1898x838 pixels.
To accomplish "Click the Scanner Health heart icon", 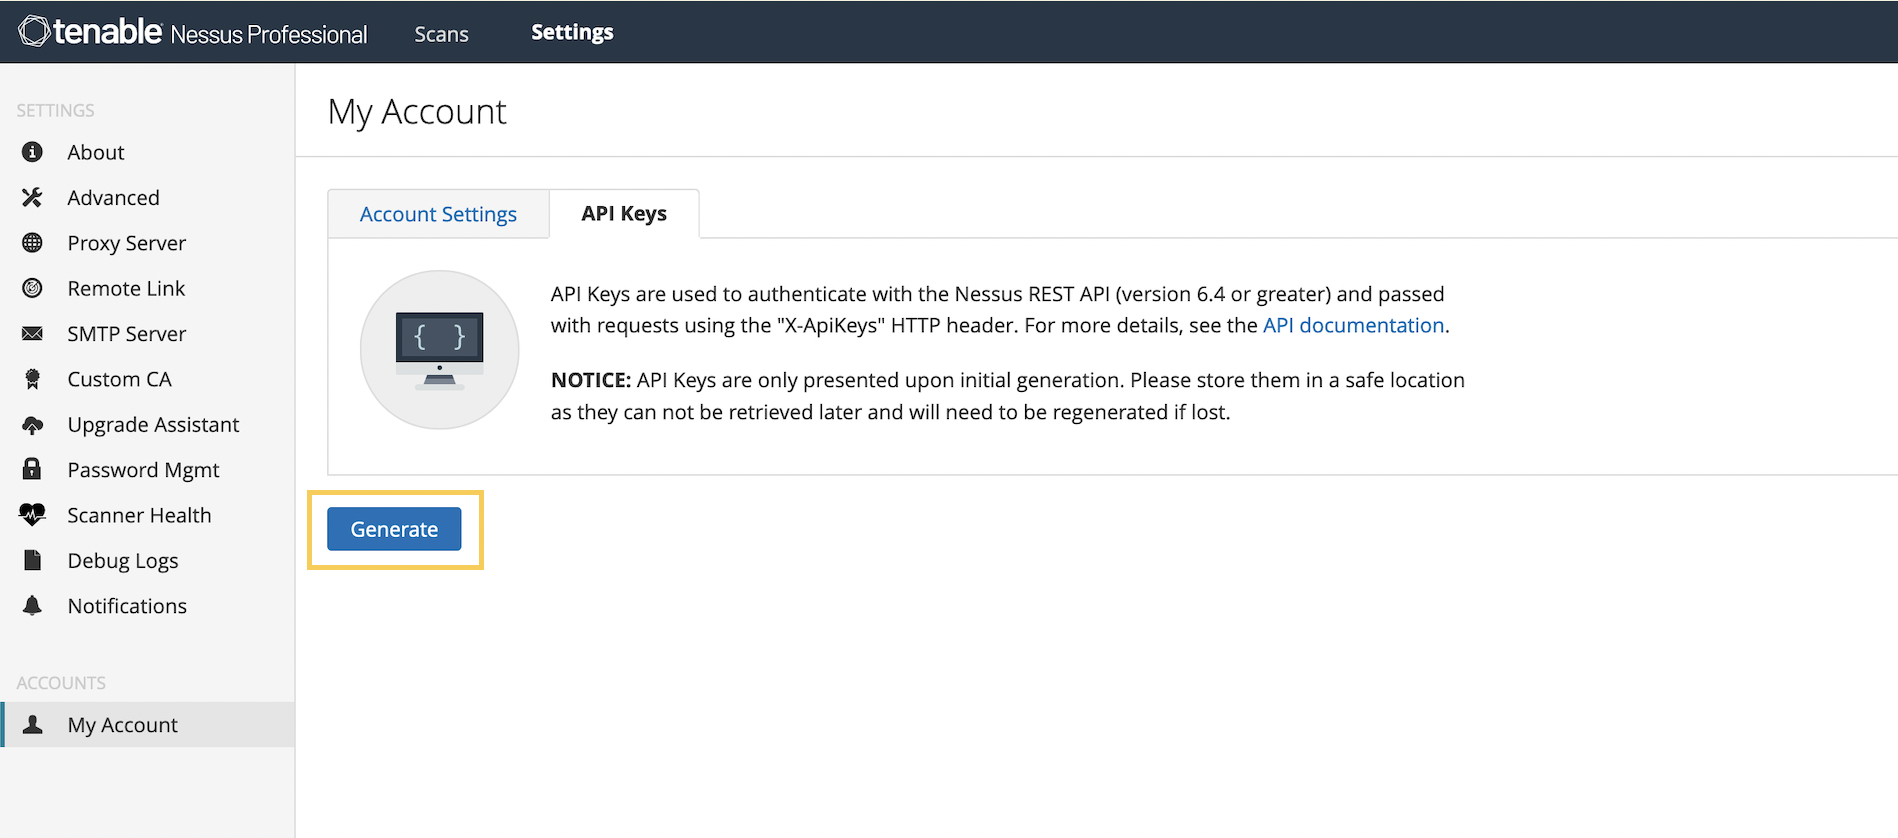I will (32, 515).
